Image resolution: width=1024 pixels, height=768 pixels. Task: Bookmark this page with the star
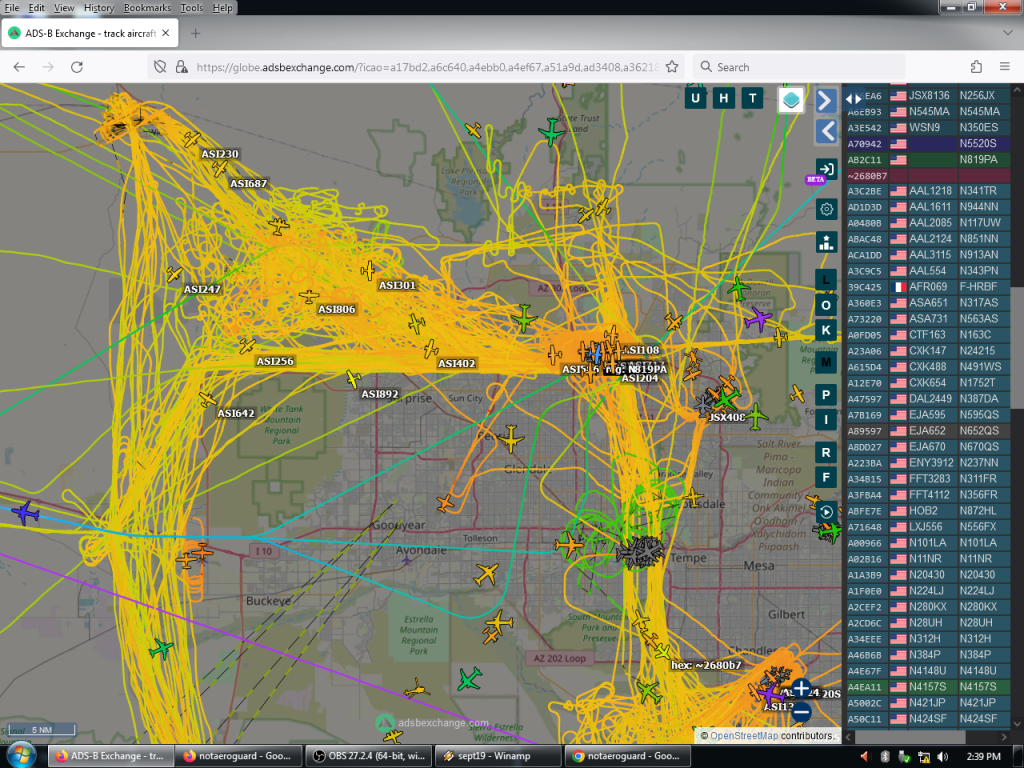coord(672,67)
